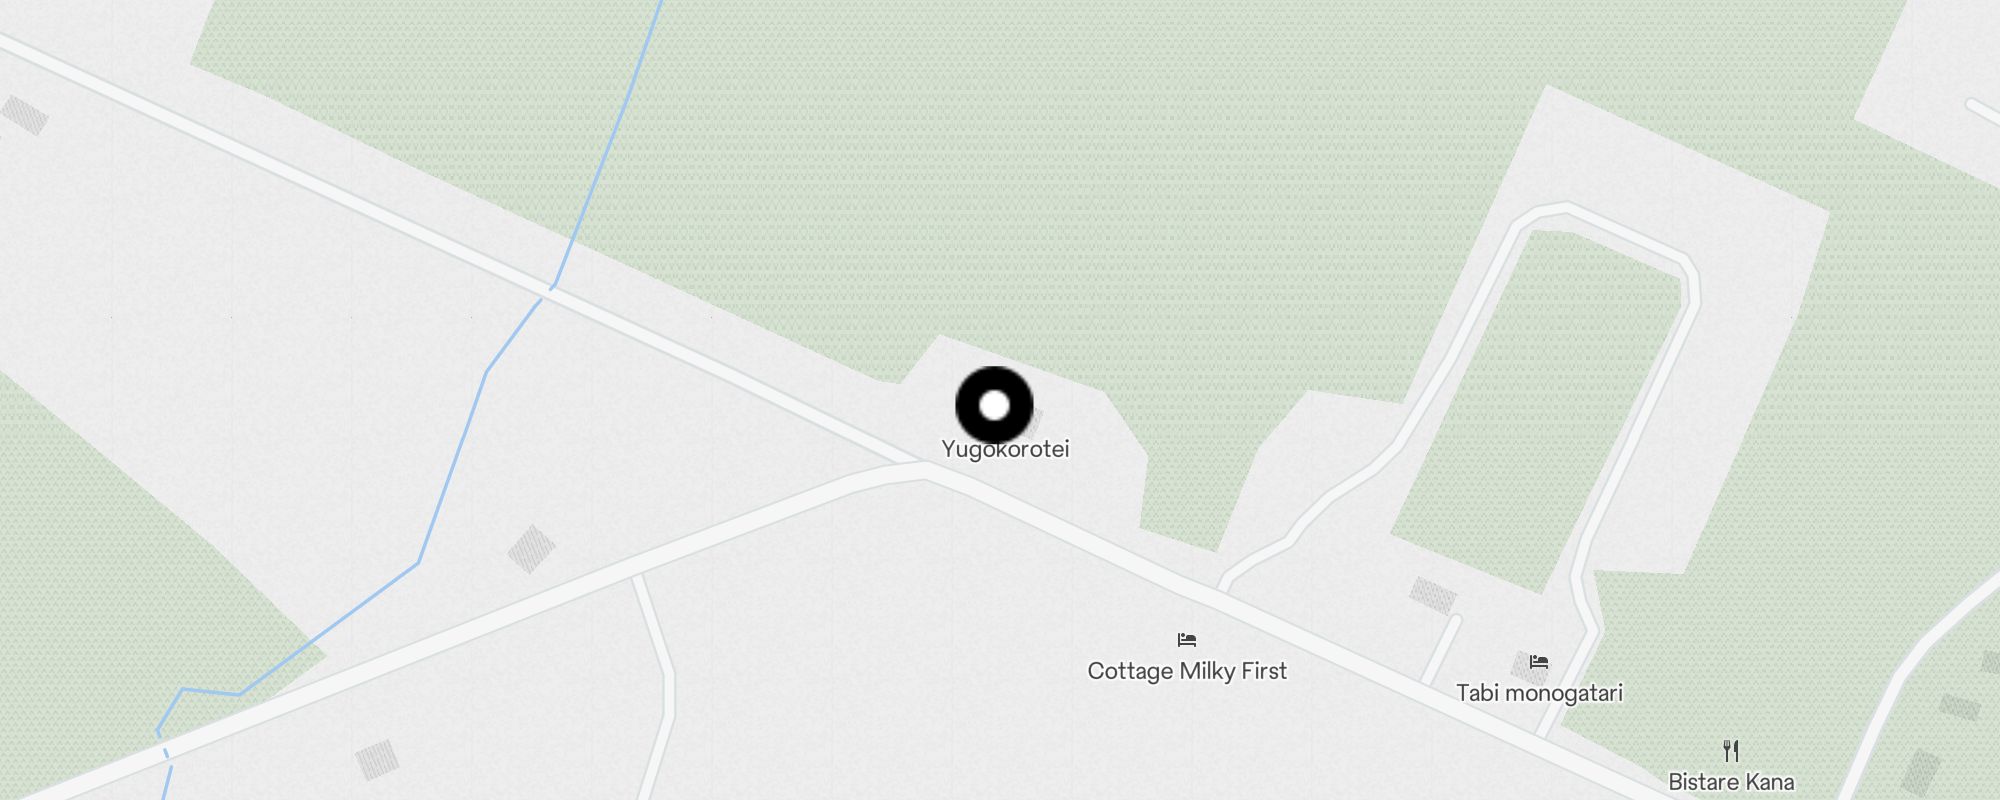Click the black circular location pin marker
The image size is (2000, 800).
(994, 405)
